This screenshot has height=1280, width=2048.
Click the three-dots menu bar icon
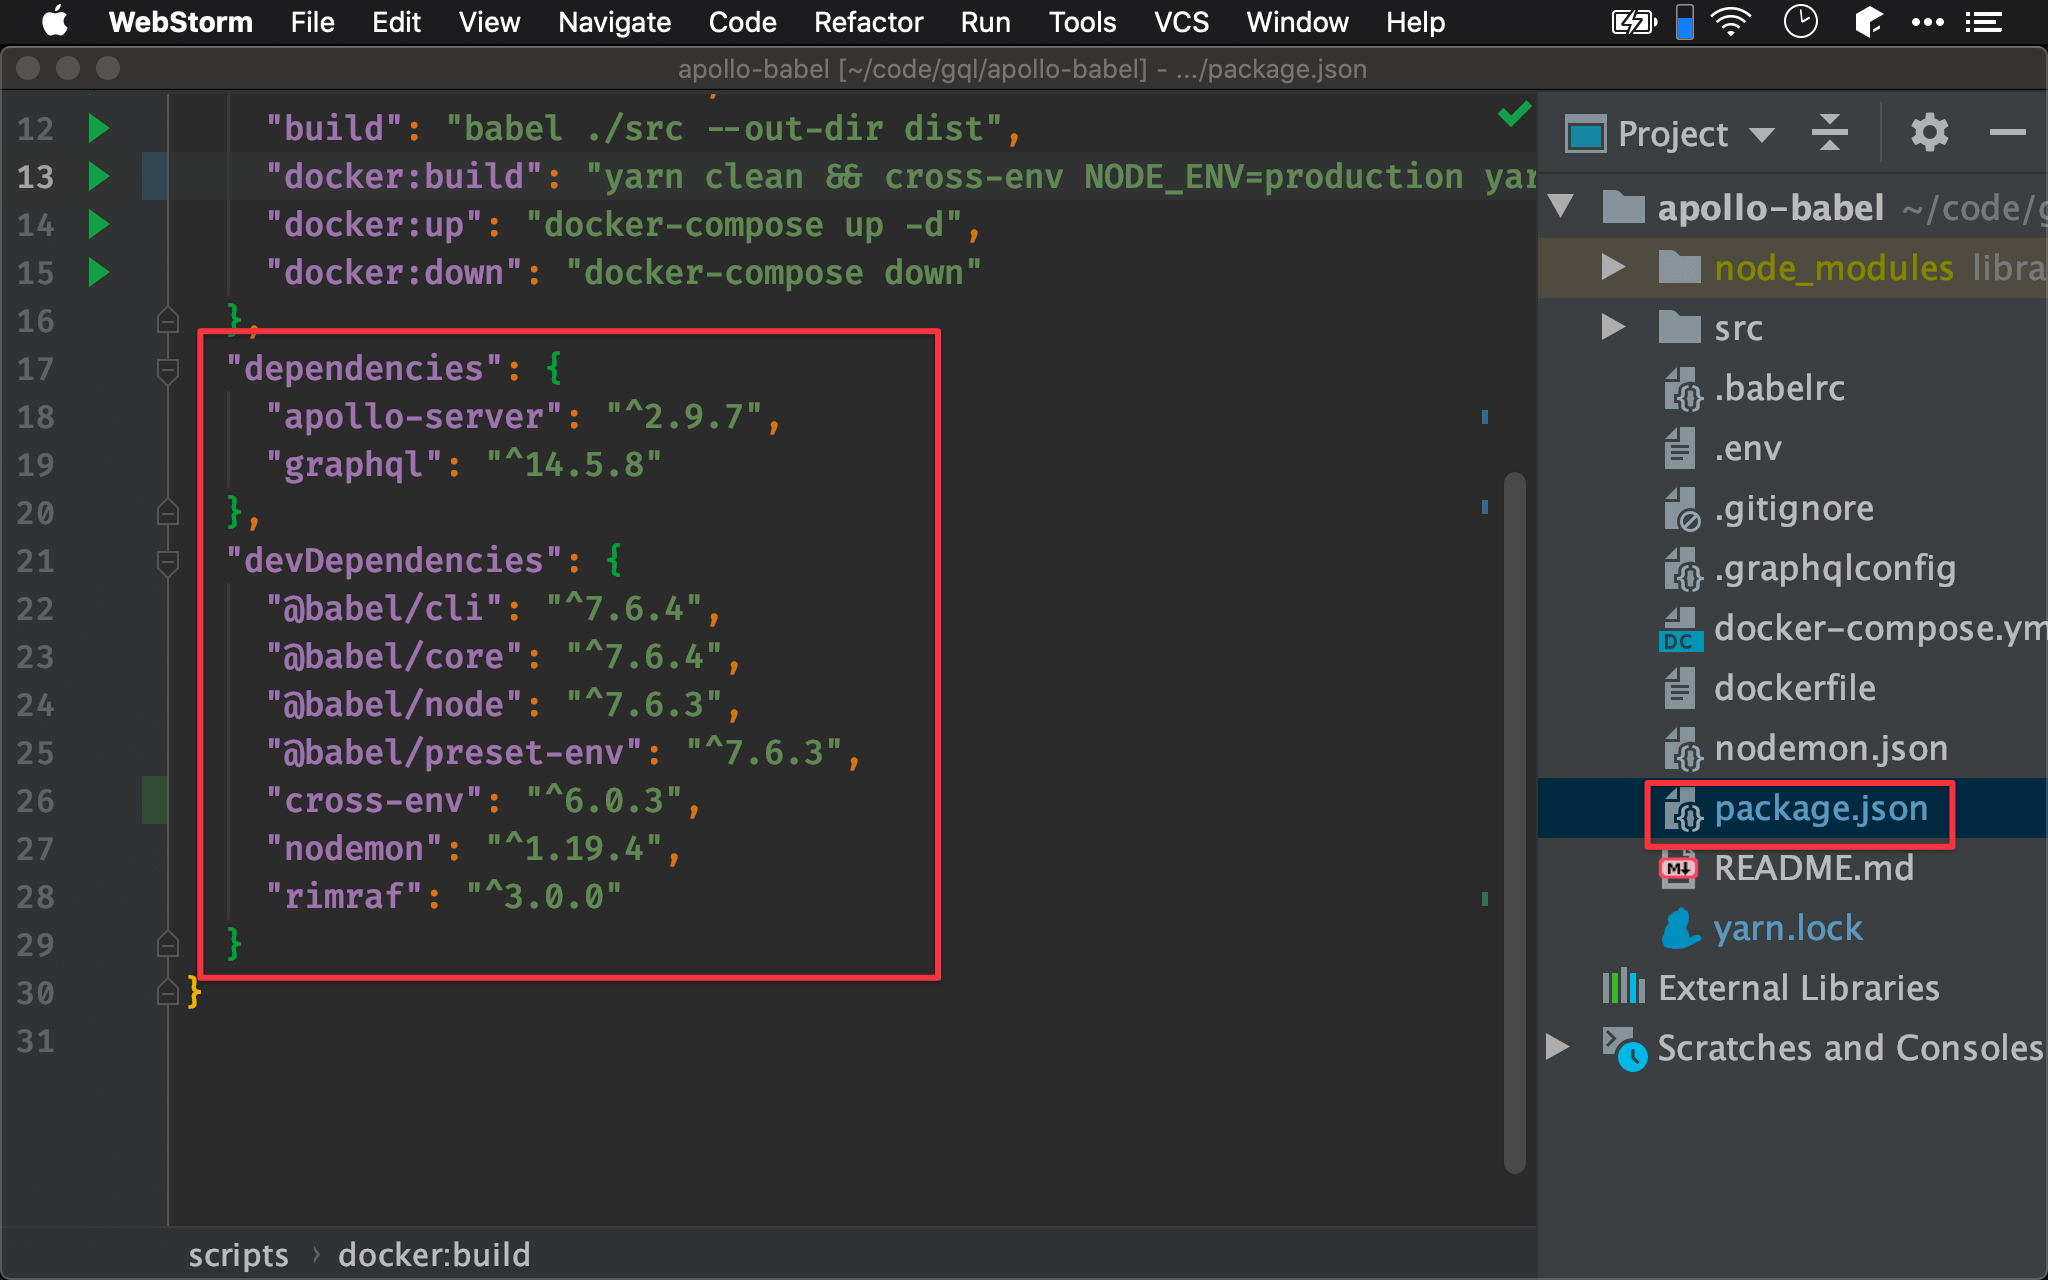1927,22
